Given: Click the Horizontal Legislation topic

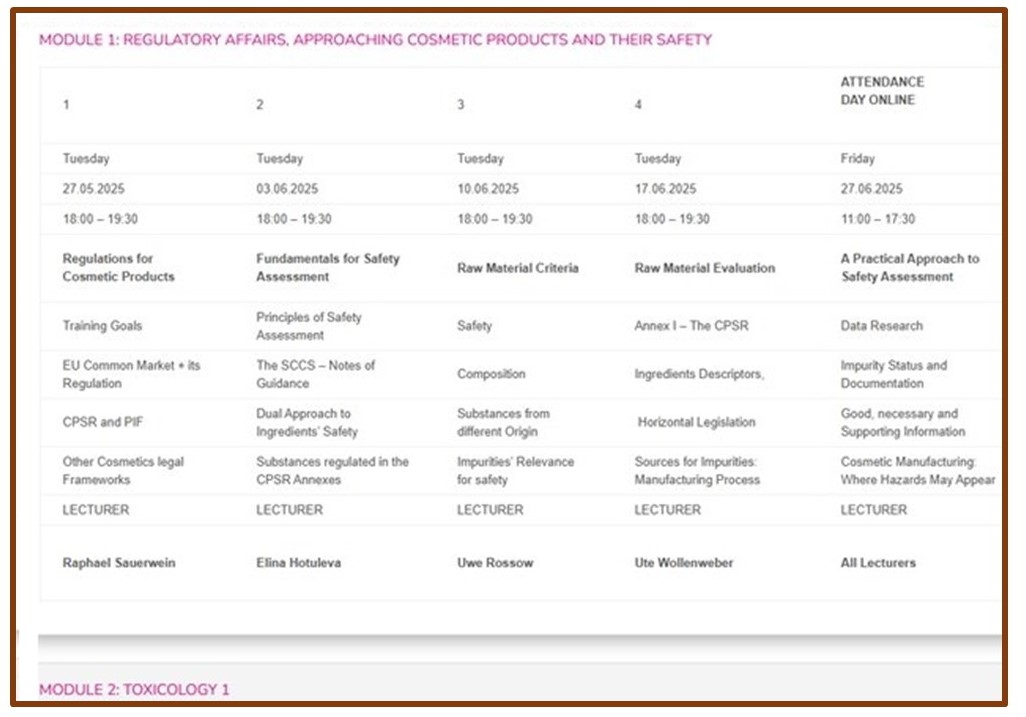Looking at the screenshot, I should coord(696,422).
